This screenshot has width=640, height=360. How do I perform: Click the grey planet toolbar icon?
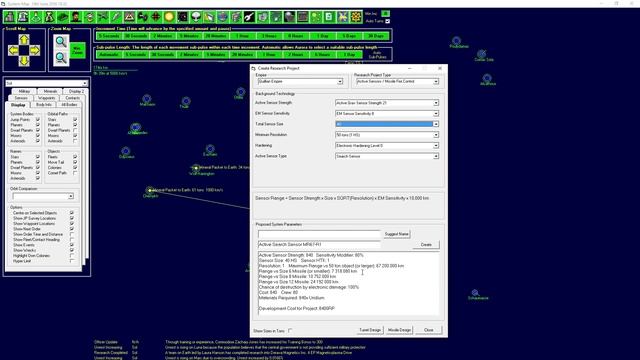coord(289,17)
